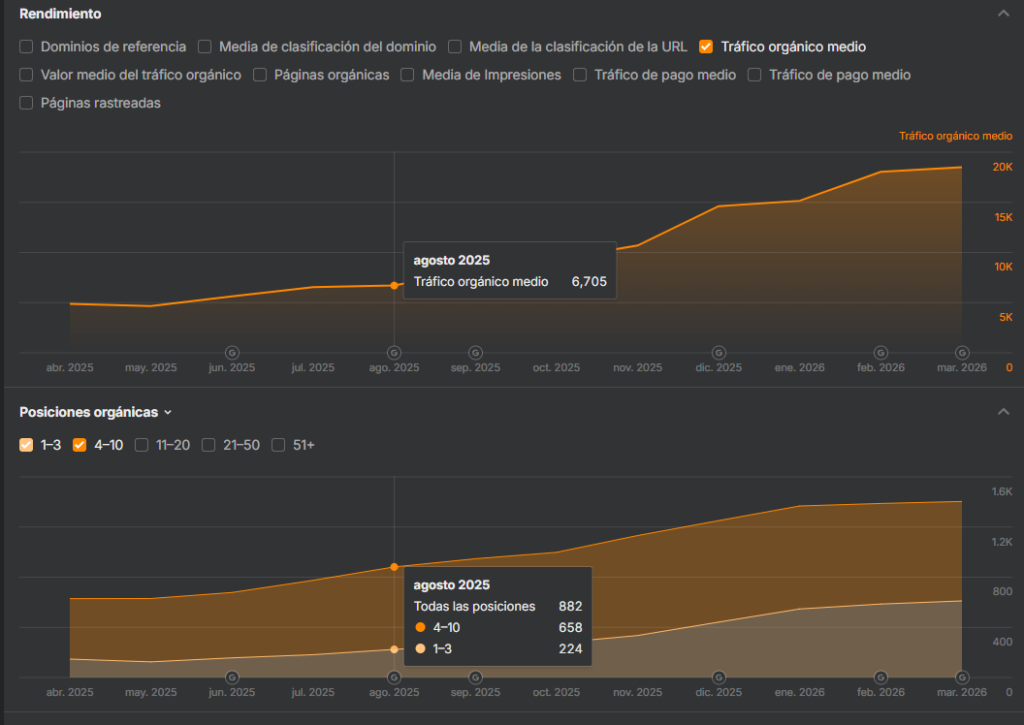The height and width of the screenshot is (725, 1024).
Task: Select the feb. 2026 Google marker in Posiciones orgánicas chart
Action: pos(880,677)
